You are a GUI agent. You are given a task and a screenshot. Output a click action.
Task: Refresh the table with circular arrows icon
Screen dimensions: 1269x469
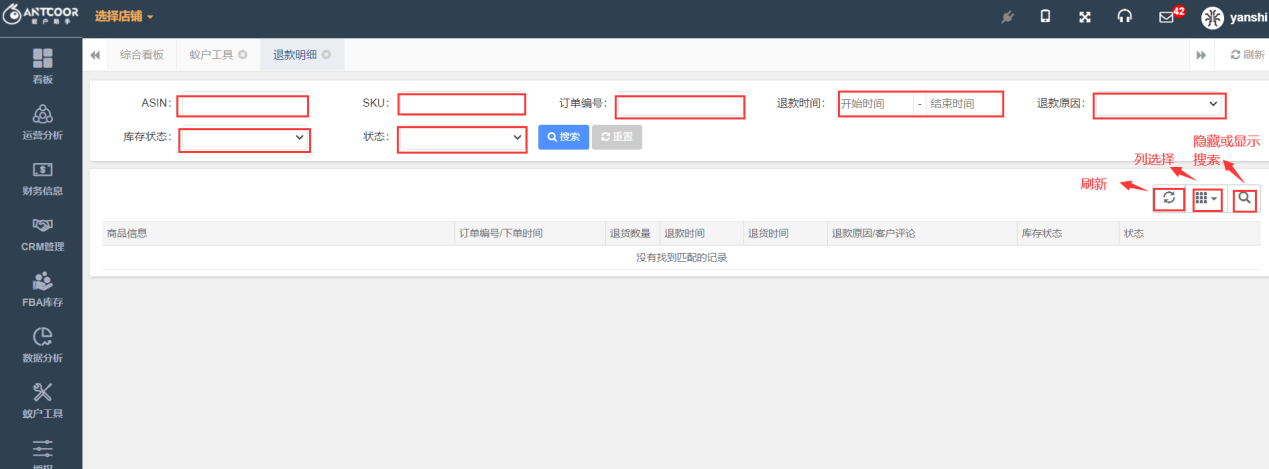coord(1169,198)
